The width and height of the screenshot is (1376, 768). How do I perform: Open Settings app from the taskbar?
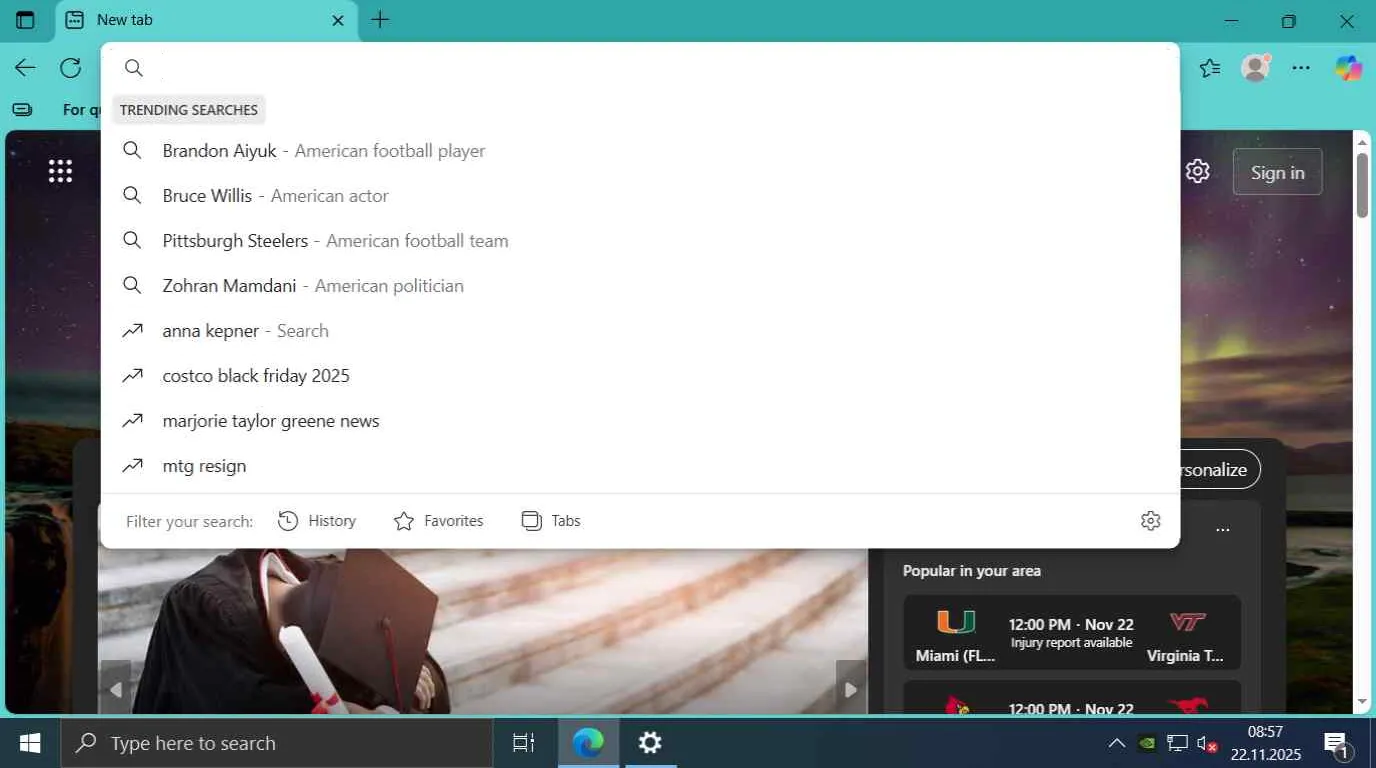(x=650, y=743)
